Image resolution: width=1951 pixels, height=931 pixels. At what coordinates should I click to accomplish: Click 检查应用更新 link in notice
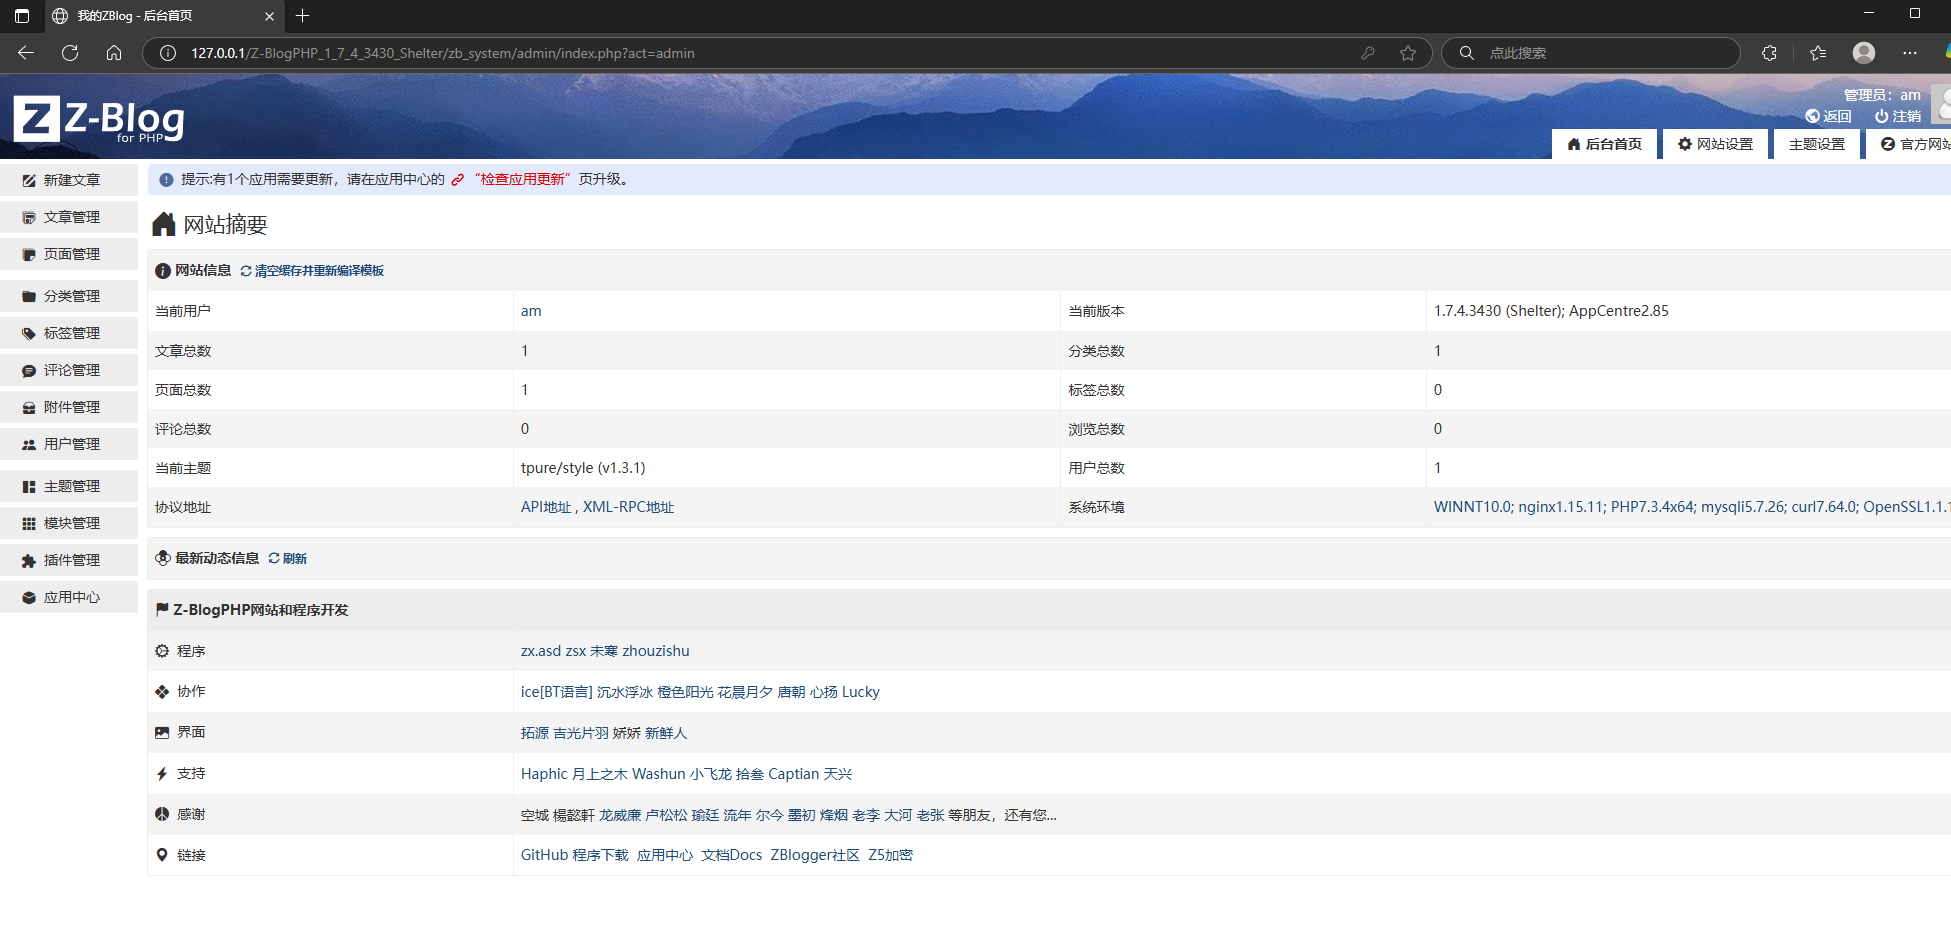[x=523, y=179]
